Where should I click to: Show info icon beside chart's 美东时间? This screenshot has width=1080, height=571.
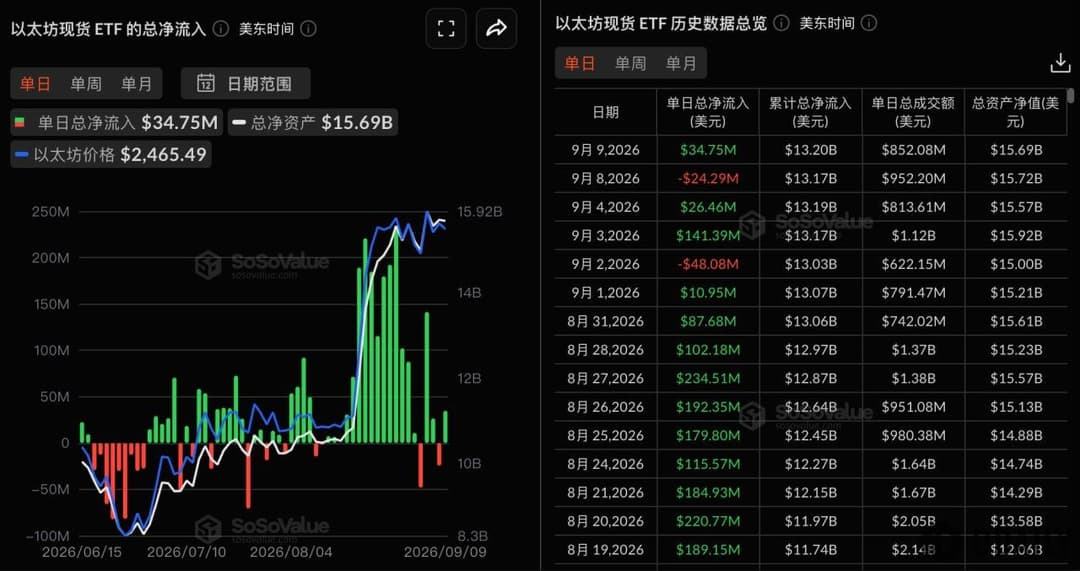click(309, 29)
